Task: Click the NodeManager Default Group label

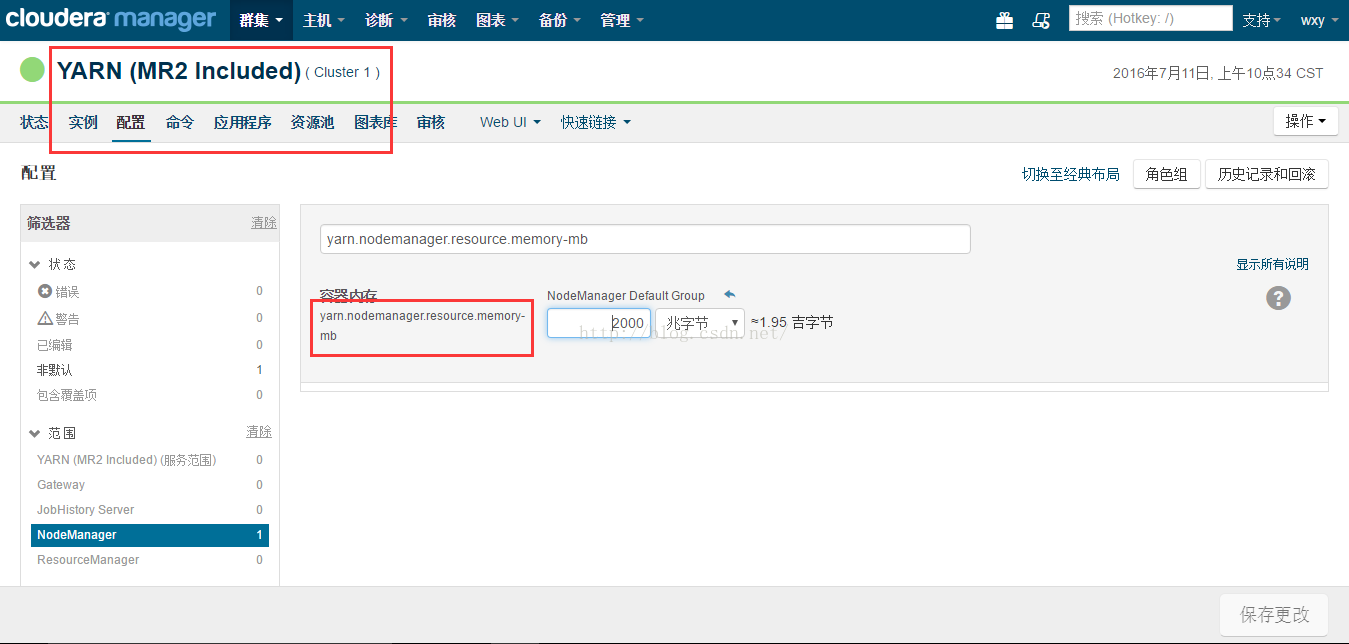Action: tap(626, 295)
